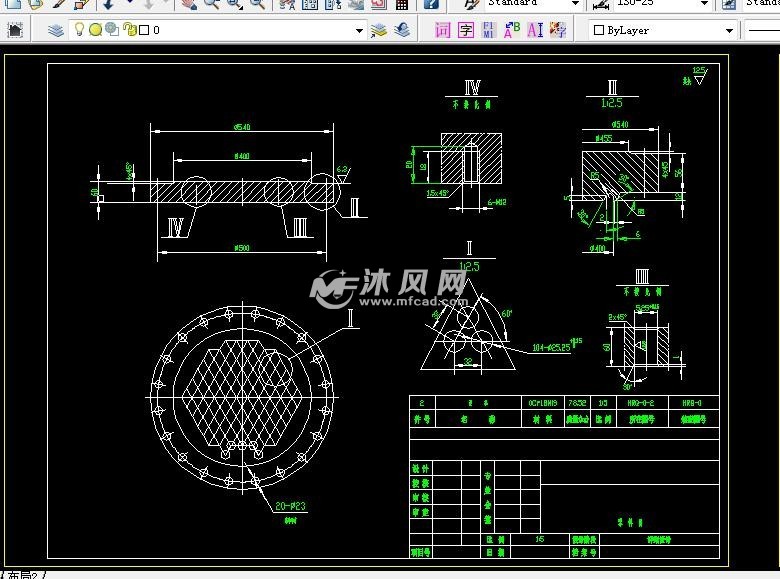Open the ByLayer color control dropdown

729,31
